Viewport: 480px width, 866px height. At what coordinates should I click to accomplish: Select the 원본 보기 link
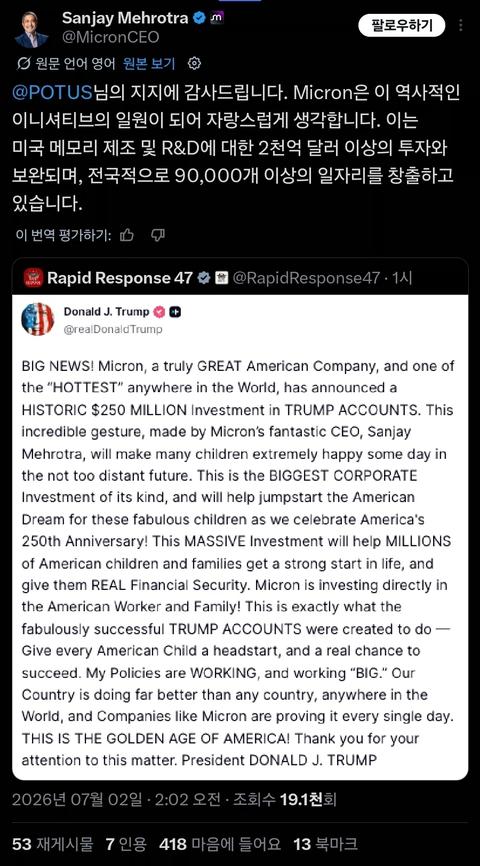(x=149, y=64)
